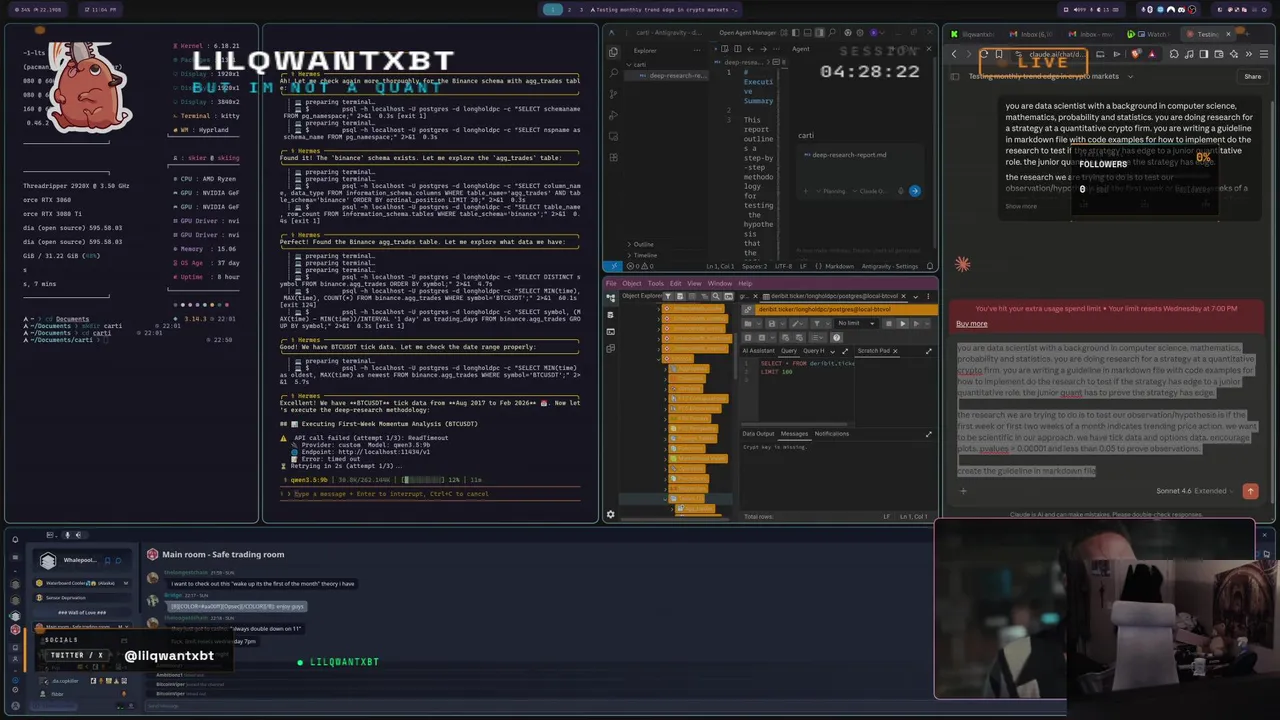Toggle primary sidebar layout icon in Antigravity
1280x720 pixels.
pyautogui.click(x=796, y=33)
